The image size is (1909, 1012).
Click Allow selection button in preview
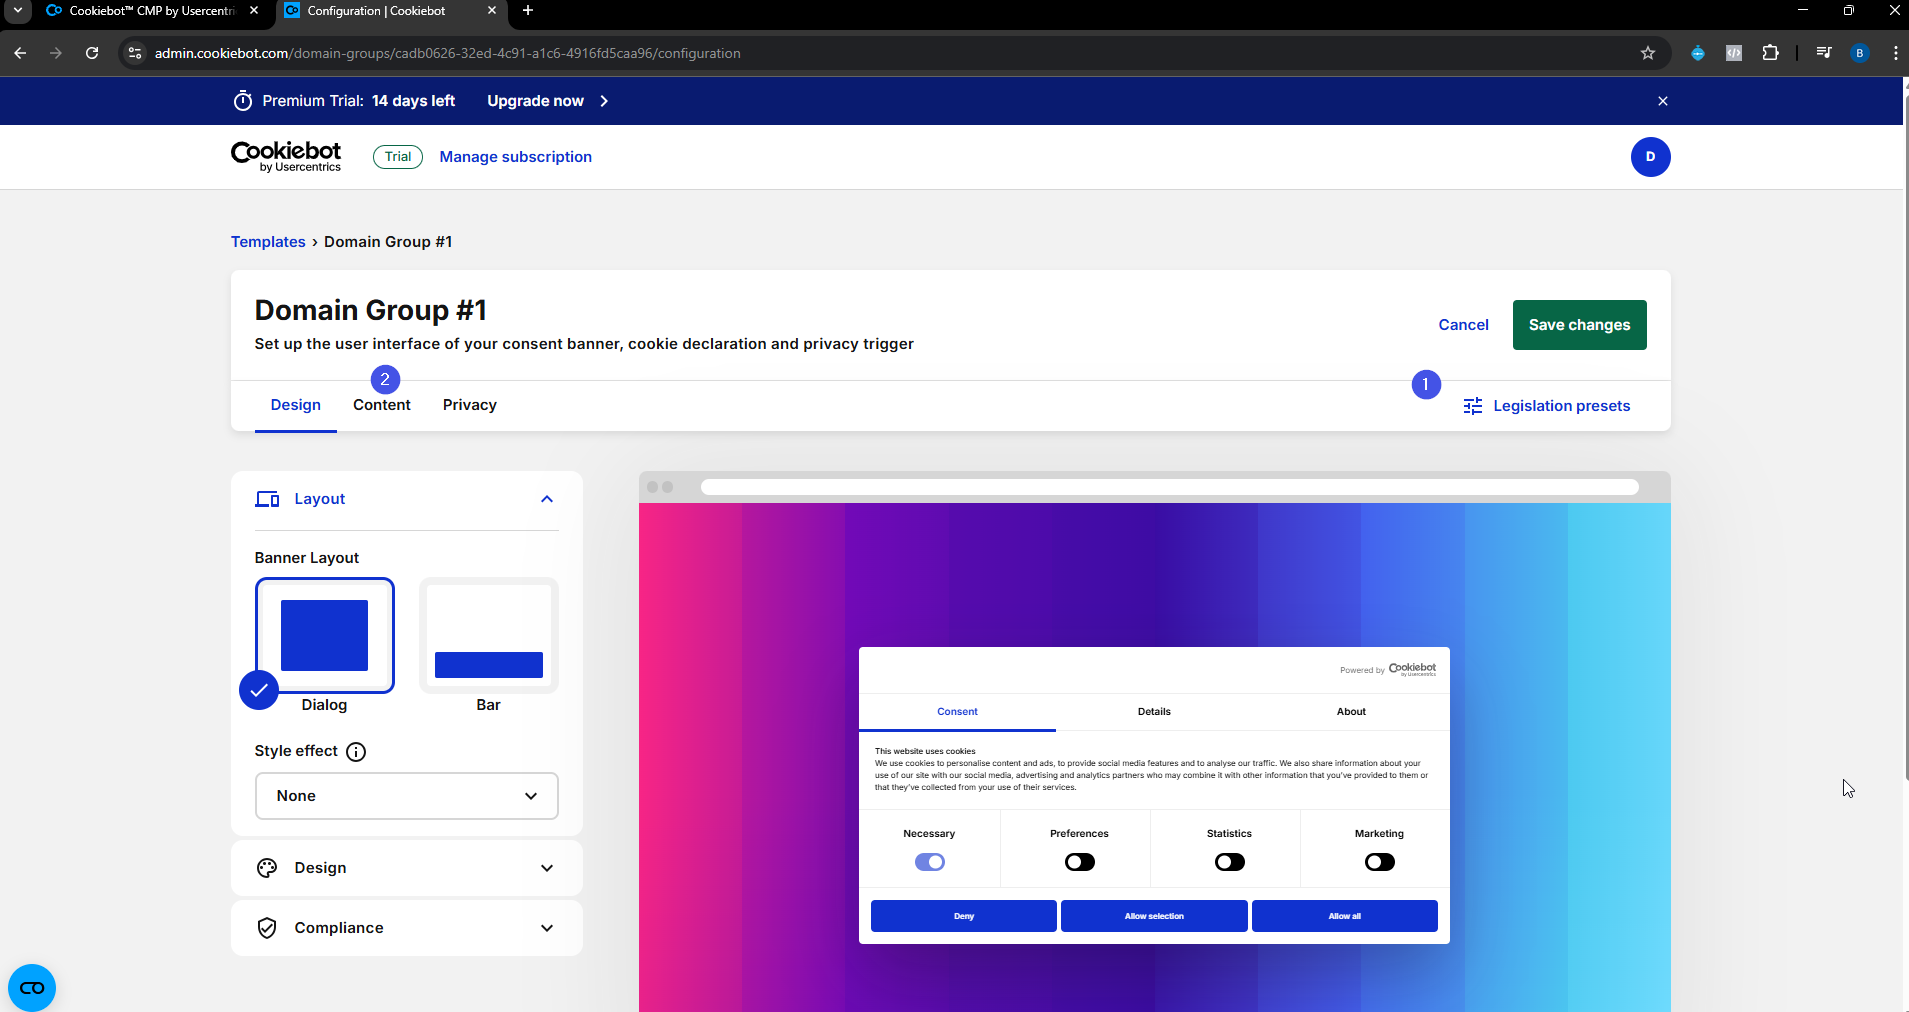pyautogui.click(x=1154, y=916)
